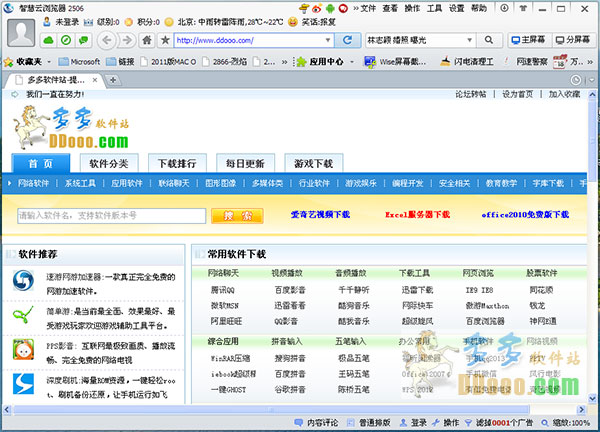Image resolution: width=600 pixels, height=432 pixels.
Task: Click the green compass icon in toolbar
Action: point(66,40)
